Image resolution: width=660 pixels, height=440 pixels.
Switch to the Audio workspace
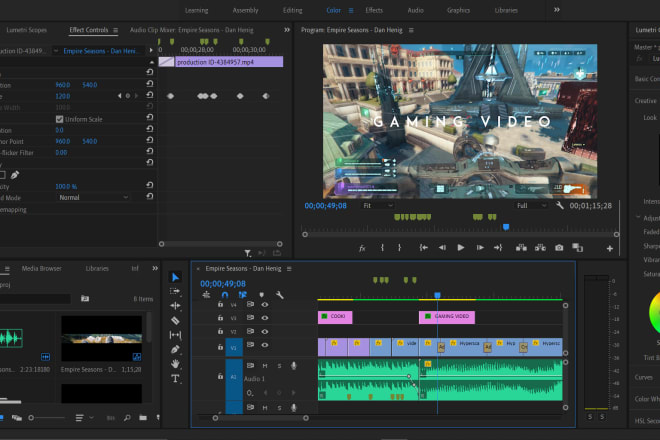pos(415,10)
